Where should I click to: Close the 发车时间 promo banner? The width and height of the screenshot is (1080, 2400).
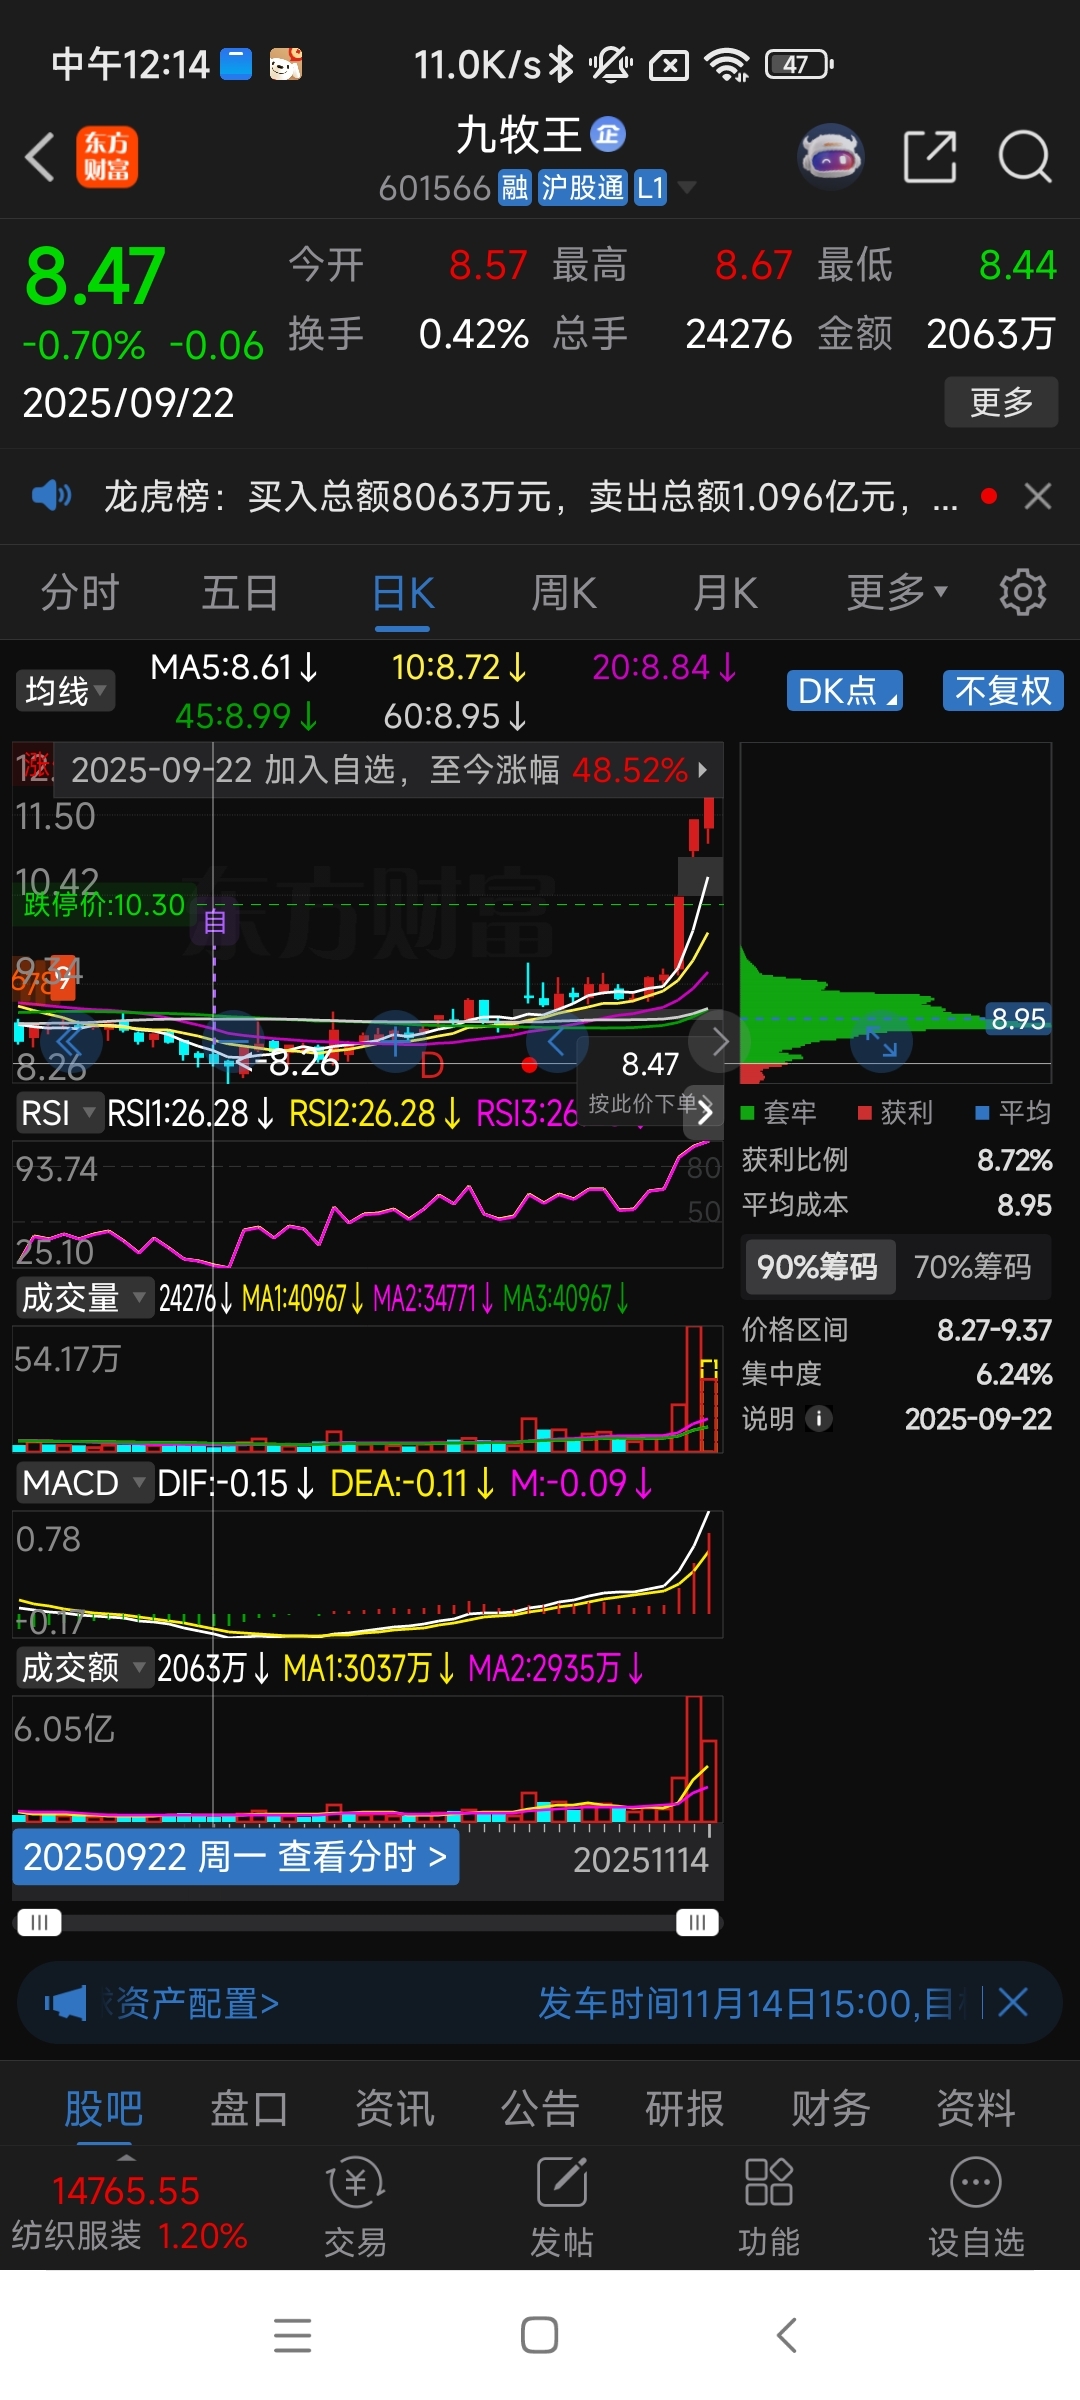pos(1013,2002)
